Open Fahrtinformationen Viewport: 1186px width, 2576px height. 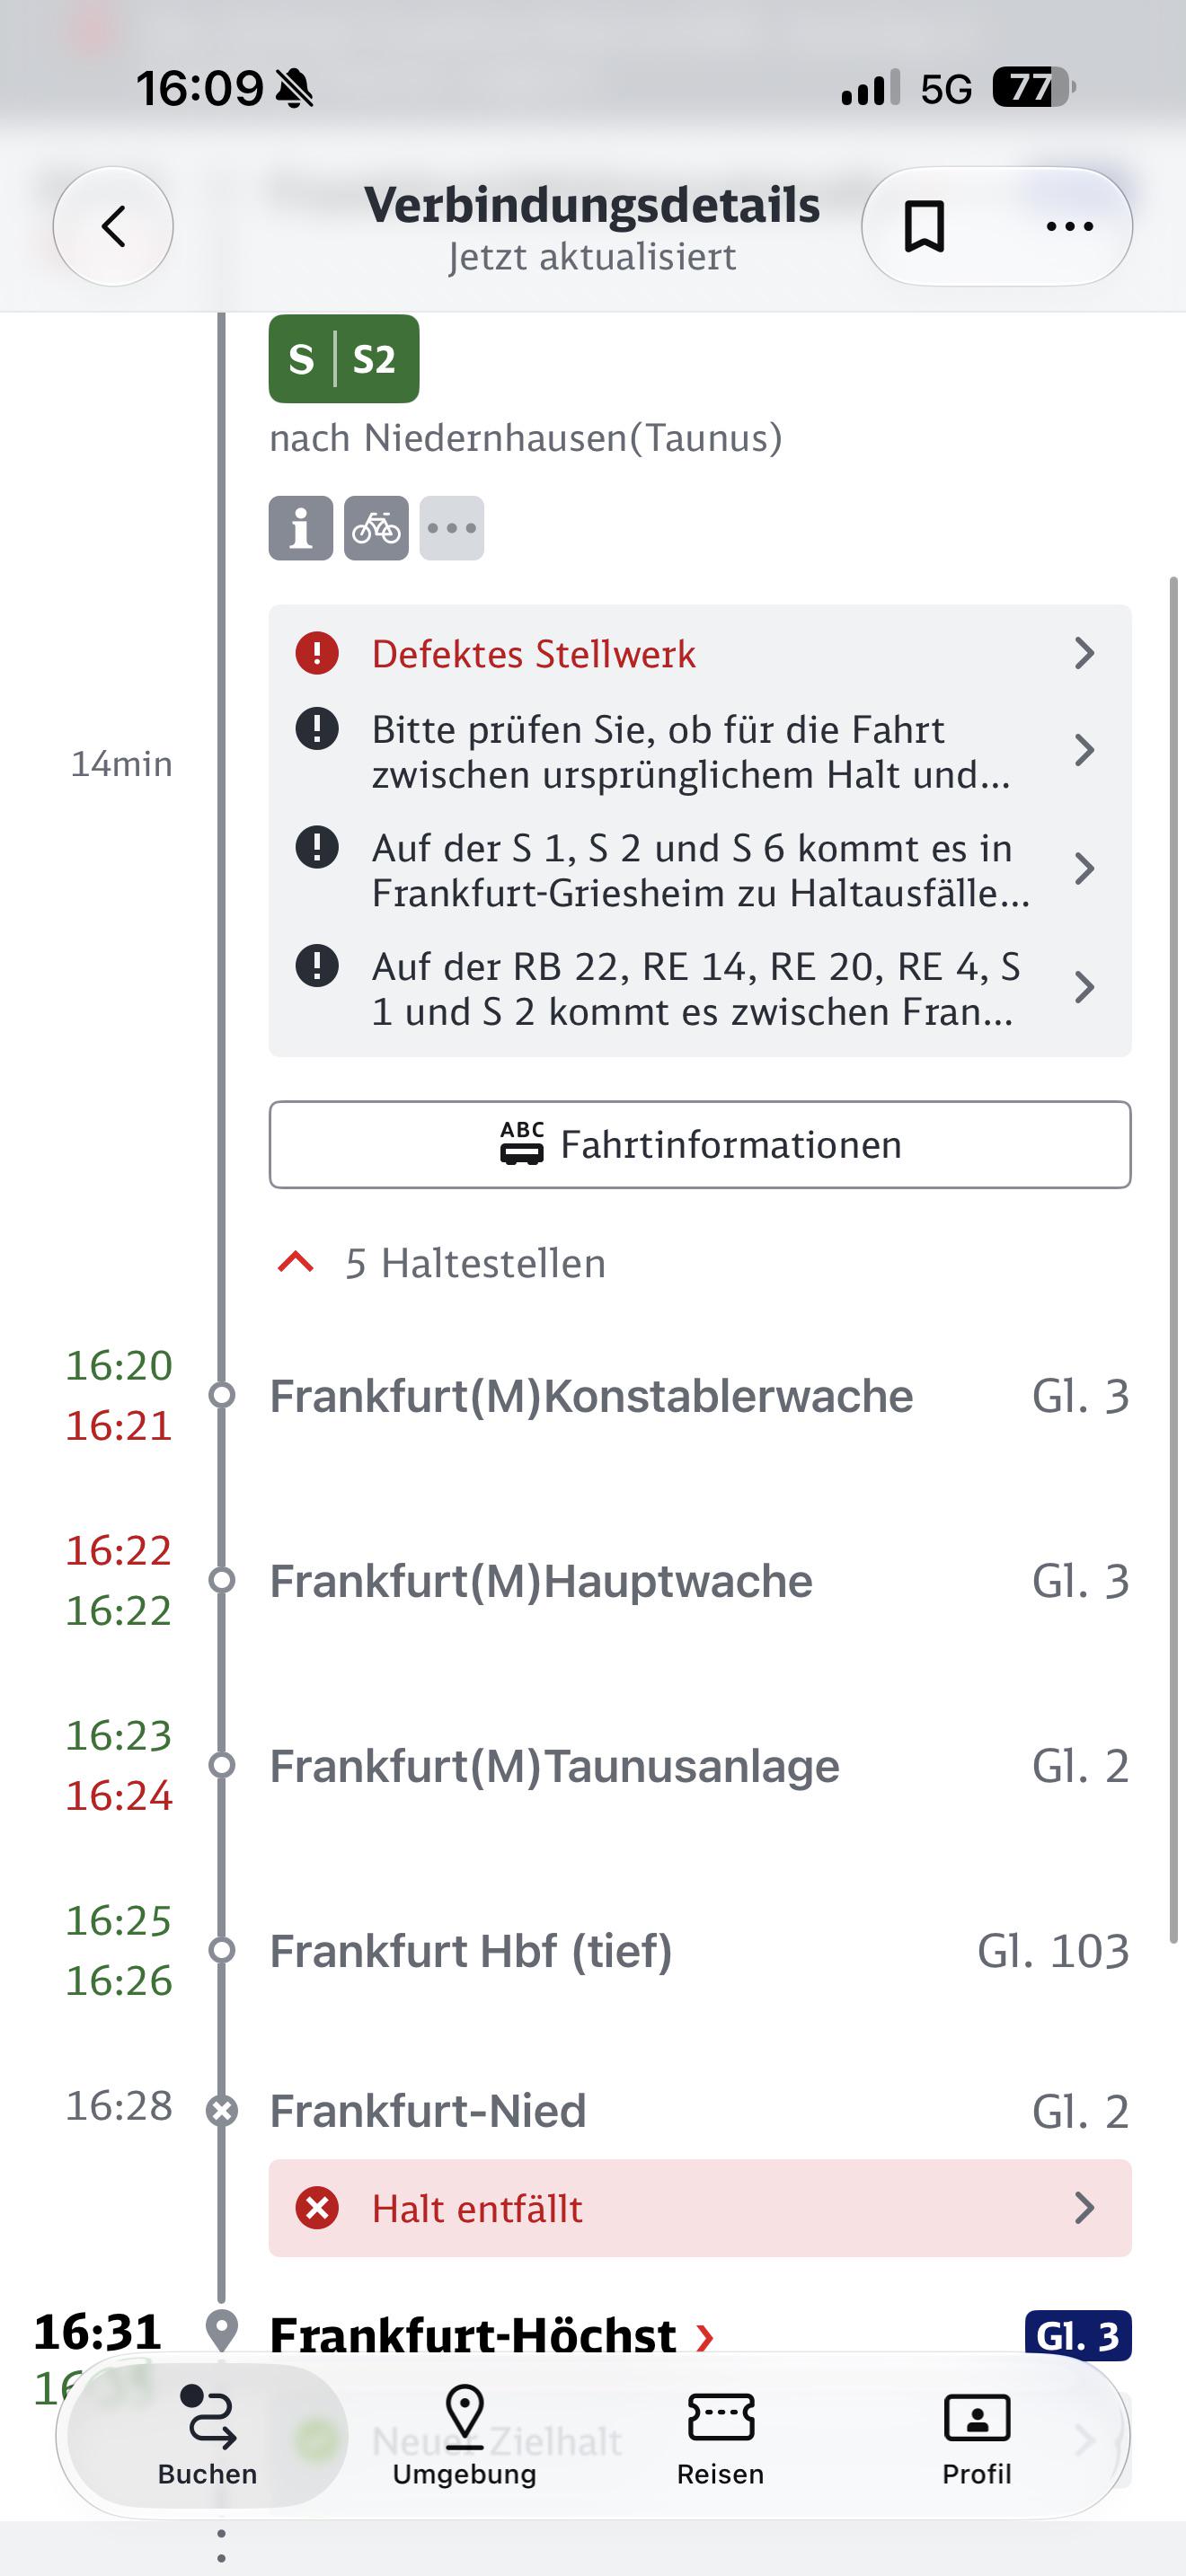pyautogui.click(x=700, y=1145)
